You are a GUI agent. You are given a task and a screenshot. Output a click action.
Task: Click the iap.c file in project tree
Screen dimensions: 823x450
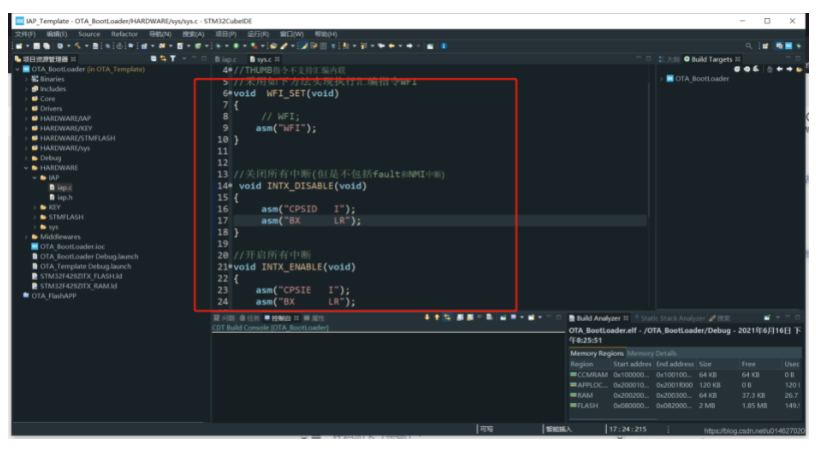[x=64, y=187]
